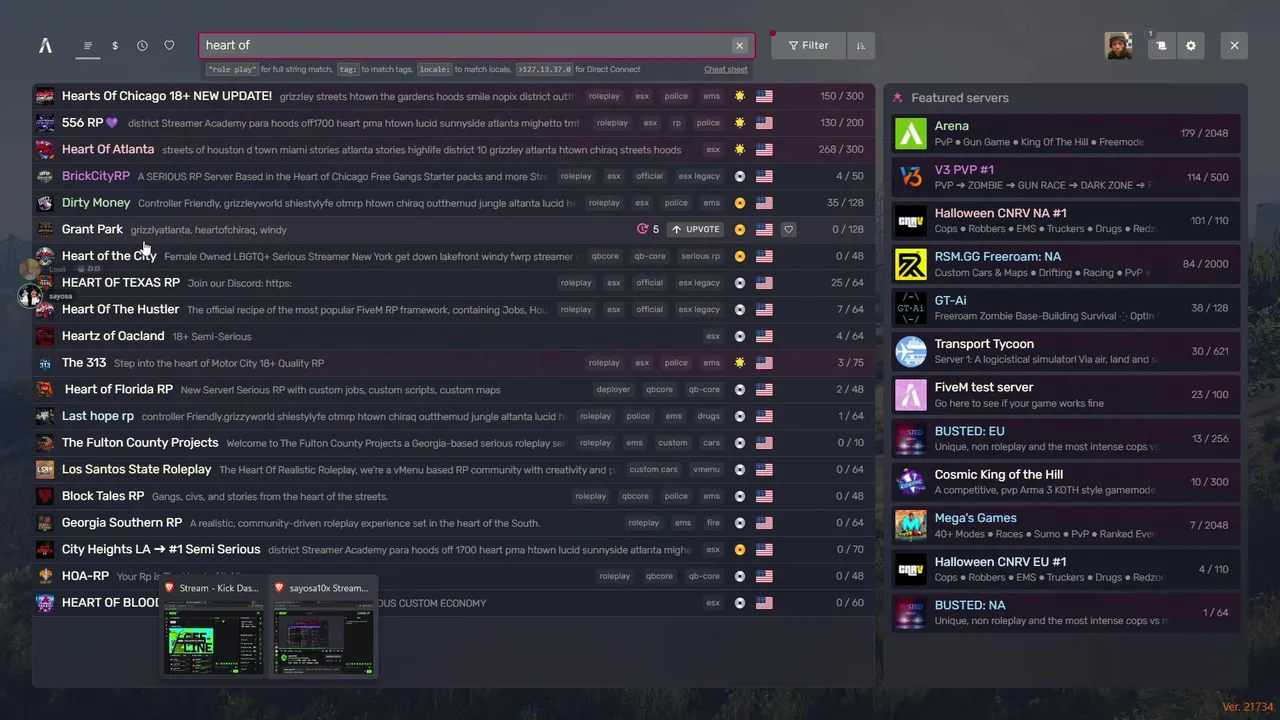Open the Cheat sheet link
This screenshot has height=720, width=1280.
(726, 70)
